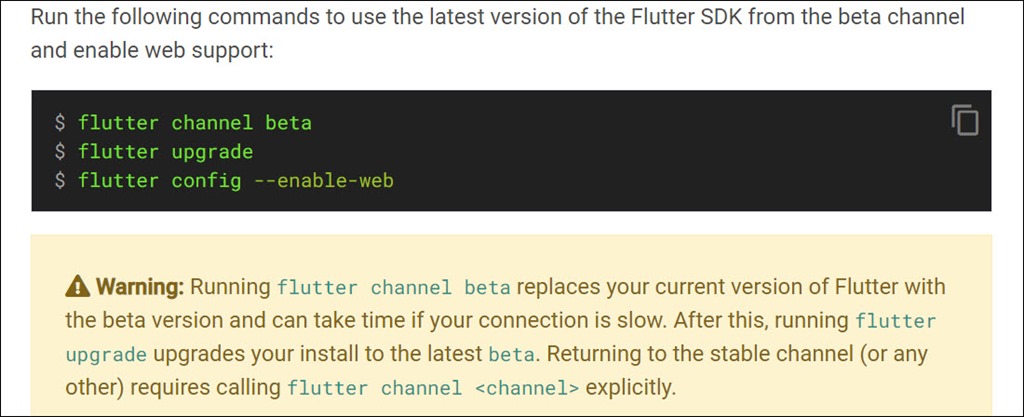Click inline code 'flutter channel beta' in the warning
1024x417 pixels.
click(x=394, y=287)
